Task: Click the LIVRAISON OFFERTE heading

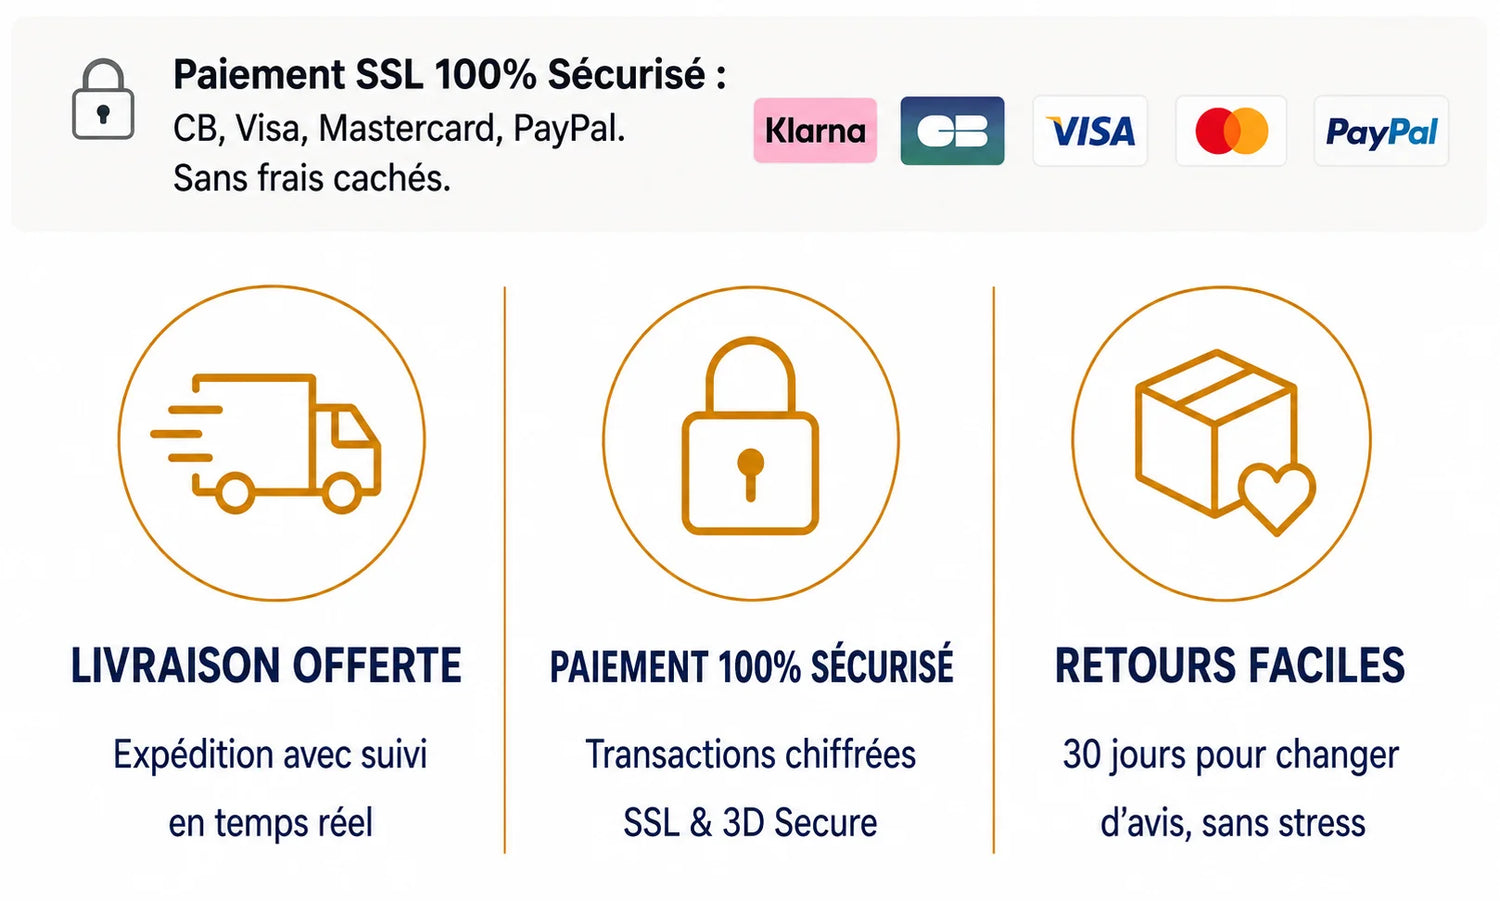Action: coord(266,666)
